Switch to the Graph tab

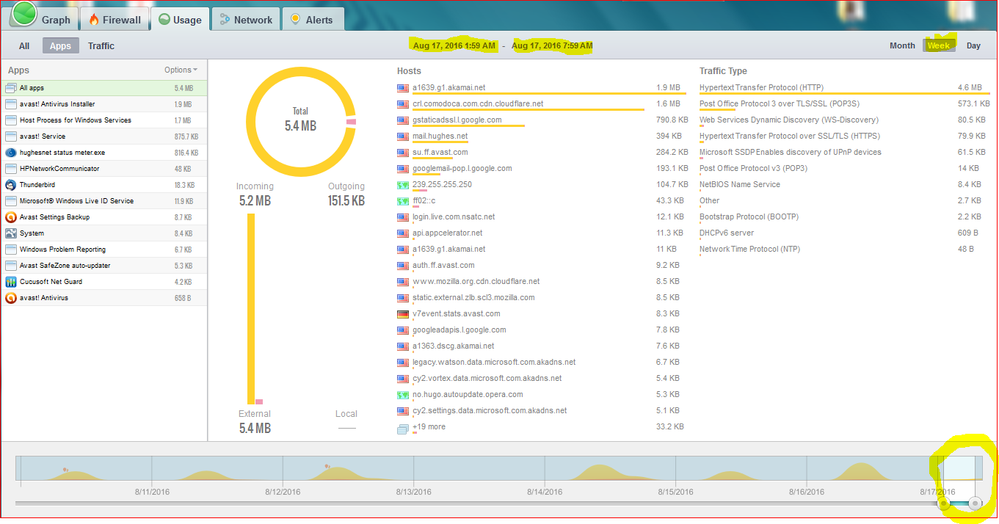[x=49, y=20]
